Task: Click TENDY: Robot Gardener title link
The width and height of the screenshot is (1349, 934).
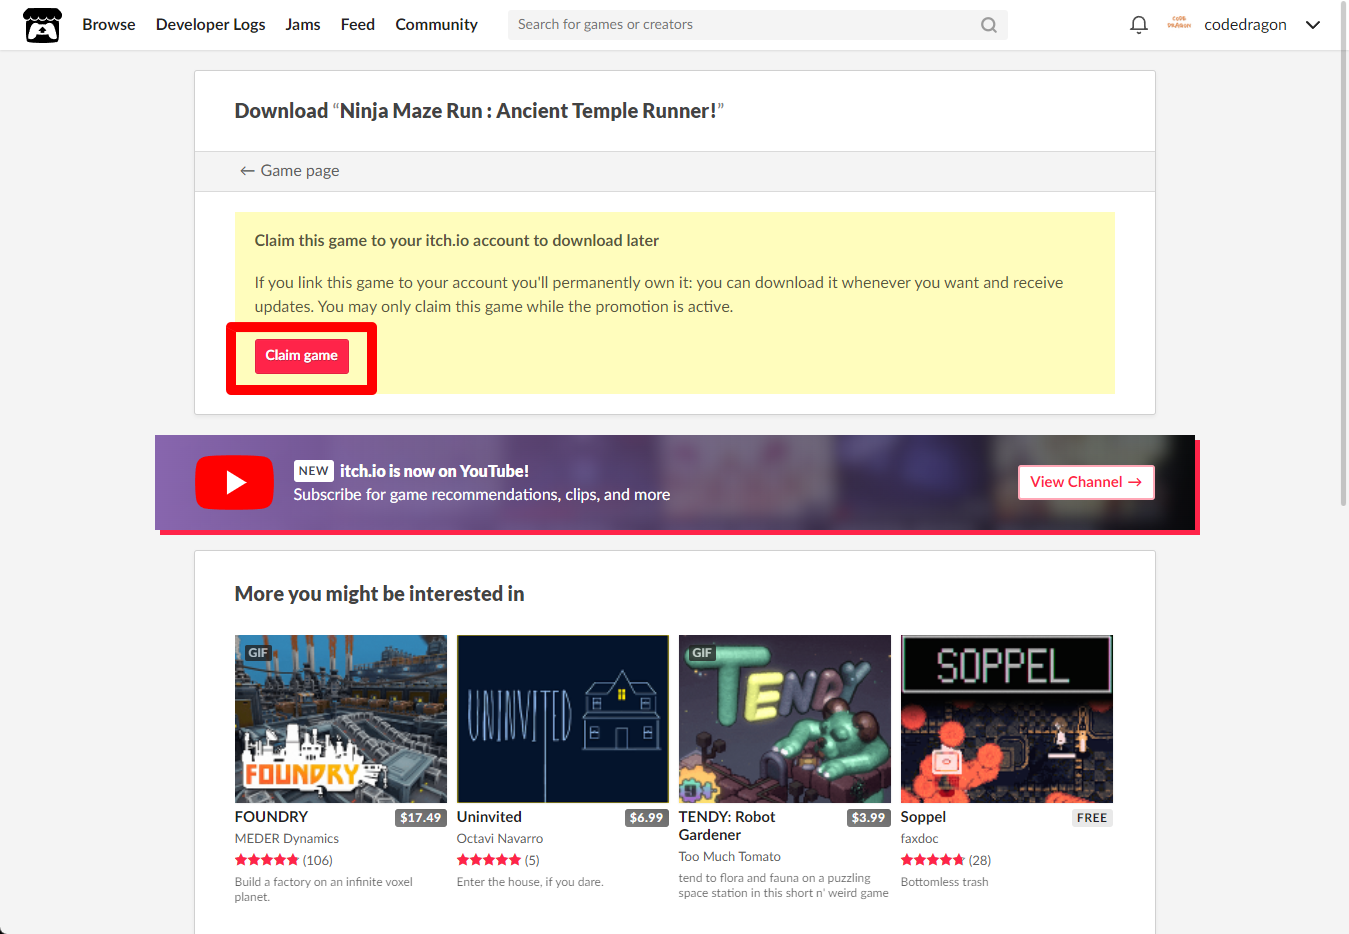Action: pyautogui.click(x=727, y=826)
